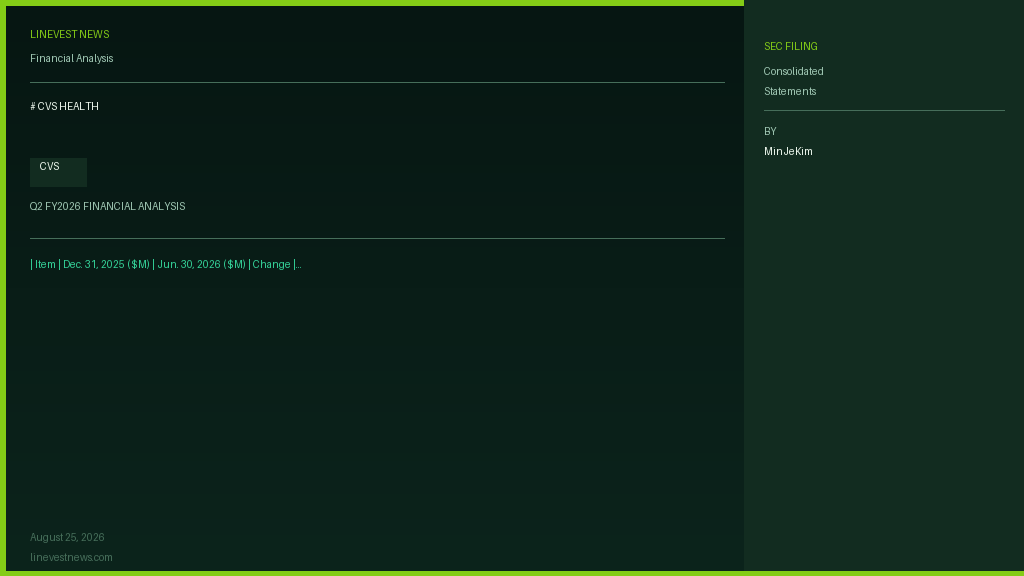Select the Financial Analysis subtitle

pyautogui.click(x=71, y=58)
